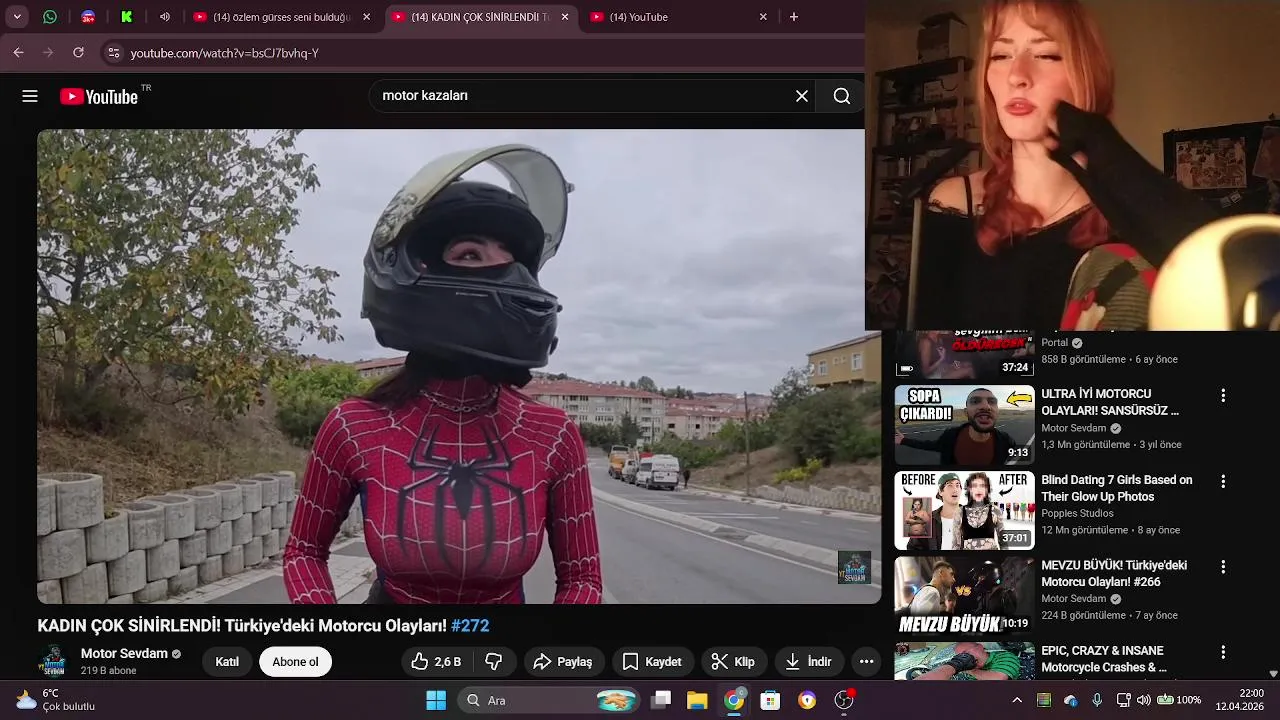The image size is (1280, 720).
Task: Close the 'özlem gürses' tab
Action: pyautogui.click(x=366, y=17)
